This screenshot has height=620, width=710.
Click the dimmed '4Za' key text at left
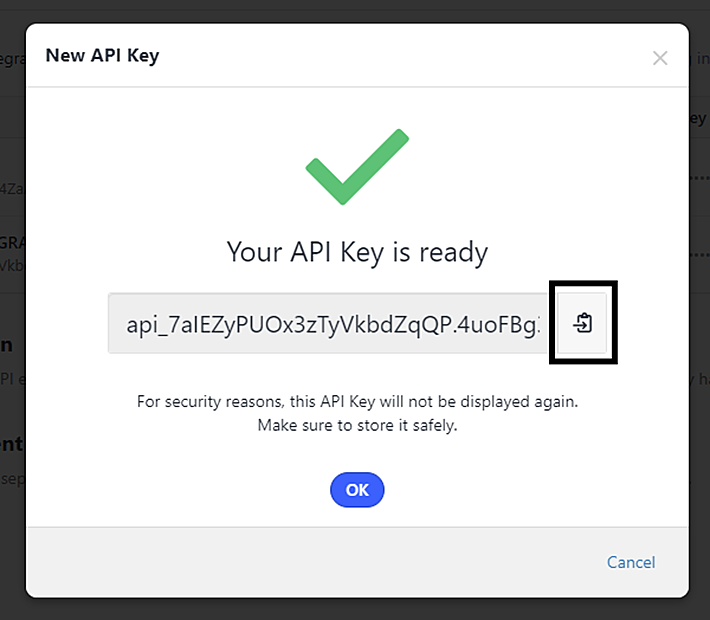point(12,188)
